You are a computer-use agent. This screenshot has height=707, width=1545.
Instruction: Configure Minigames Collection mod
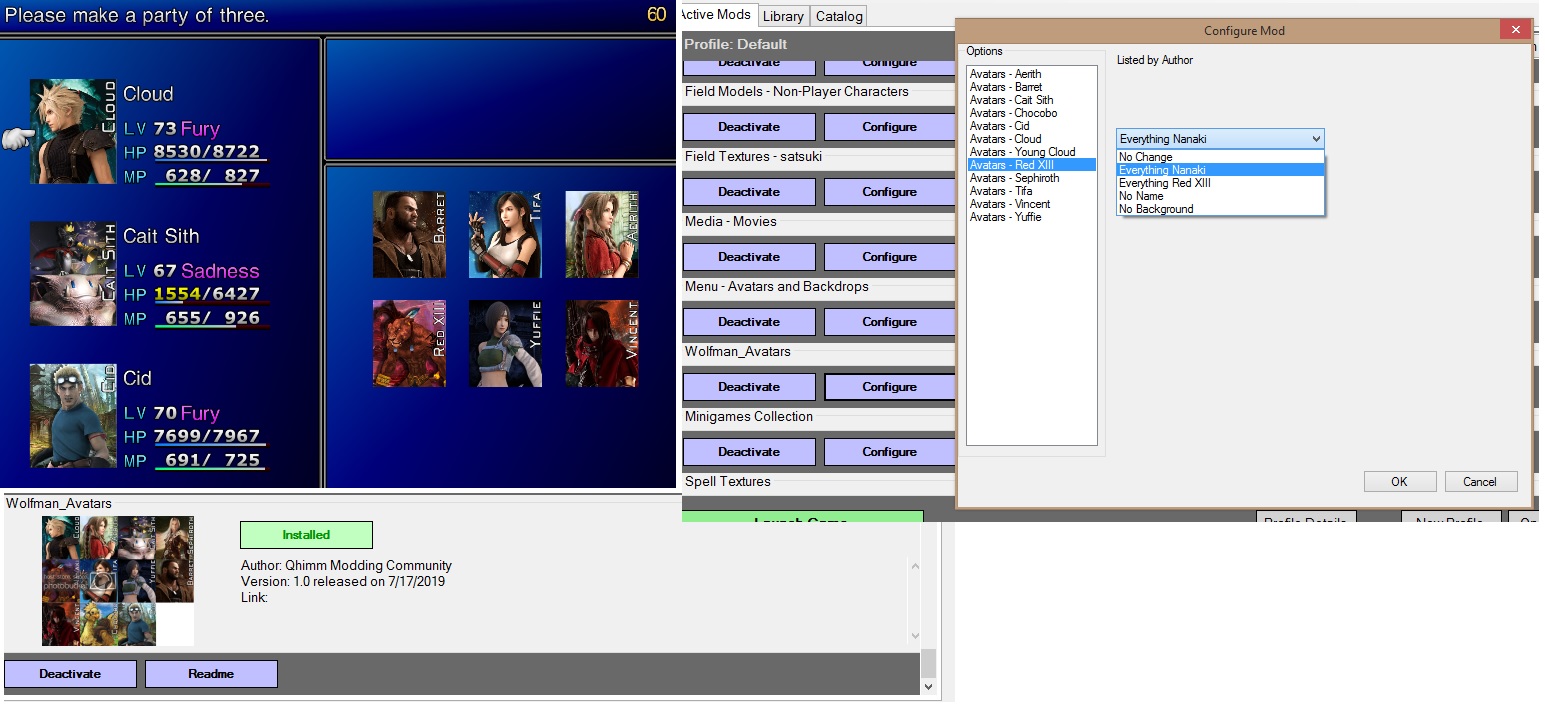pyautogui.click(x=889, y=452)
